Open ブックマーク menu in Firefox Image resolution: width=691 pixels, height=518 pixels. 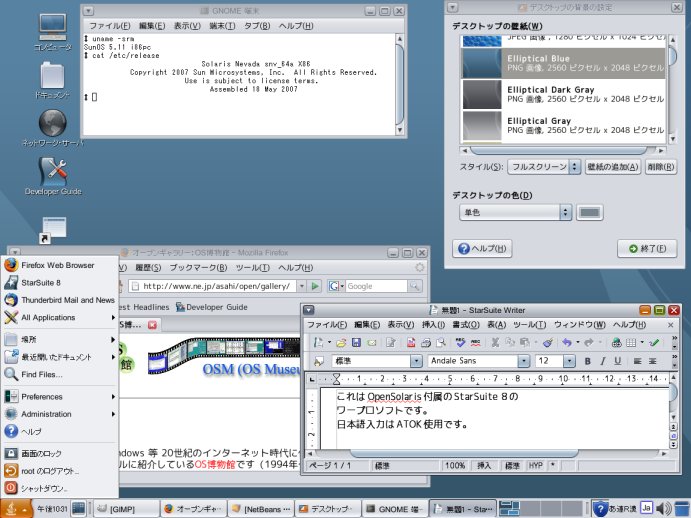198,268
